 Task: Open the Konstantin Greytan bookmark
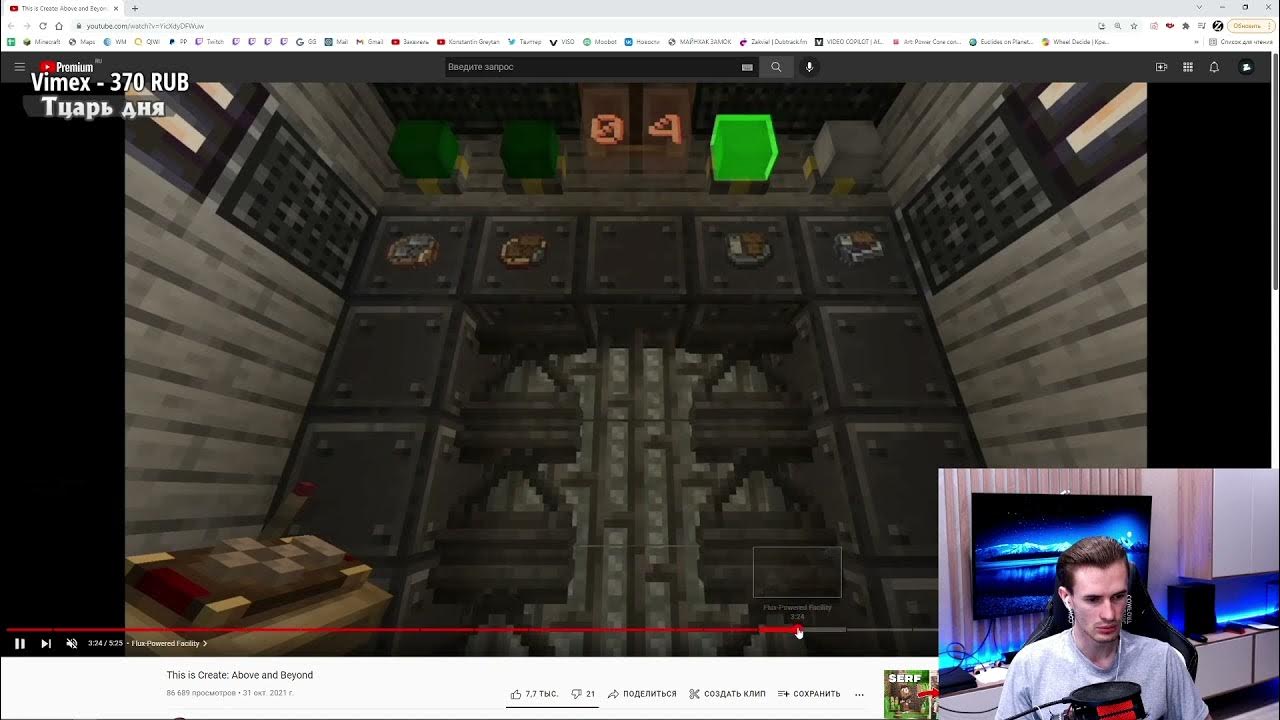pyautogui.click(x=468, y=42)
